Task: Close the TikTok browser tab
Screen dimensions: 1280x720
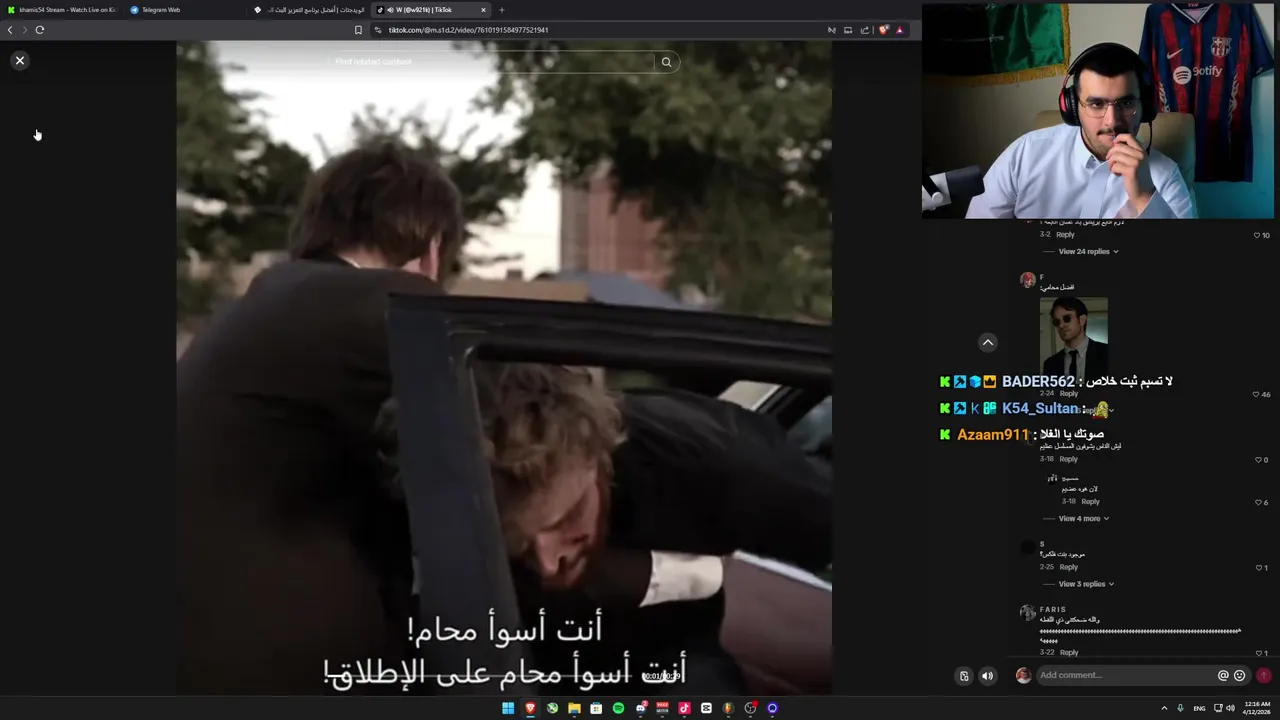Action: click(x=483, y=10)
